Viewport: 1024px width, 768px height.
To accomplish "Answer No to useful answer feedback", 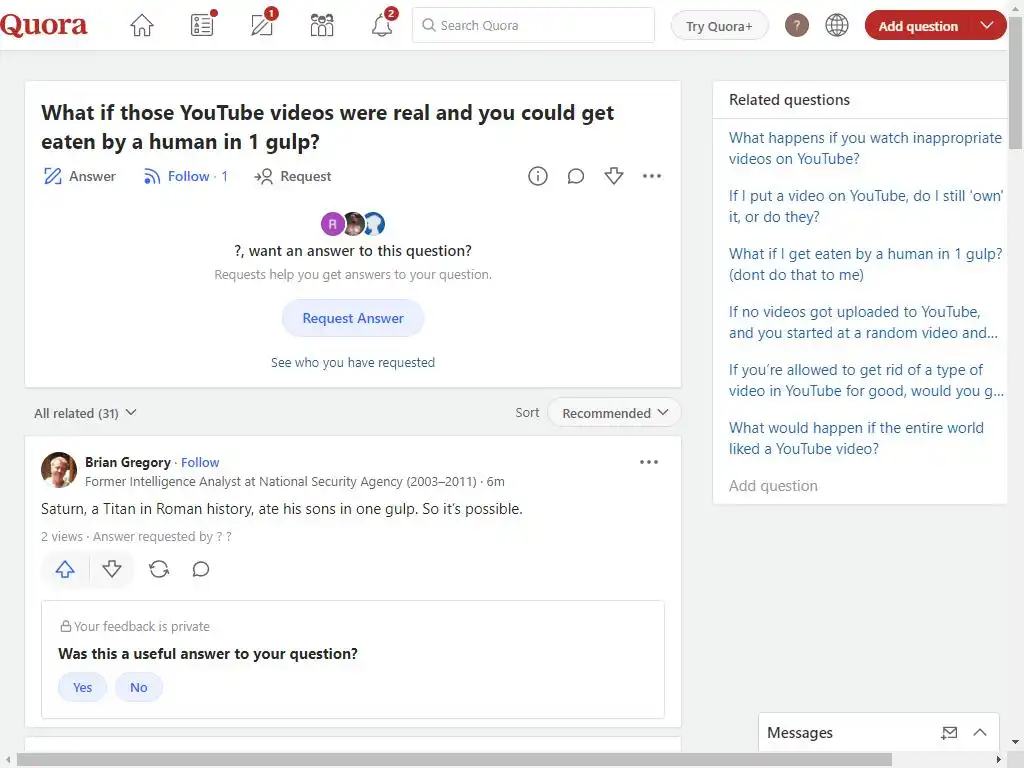I will 138,687.
